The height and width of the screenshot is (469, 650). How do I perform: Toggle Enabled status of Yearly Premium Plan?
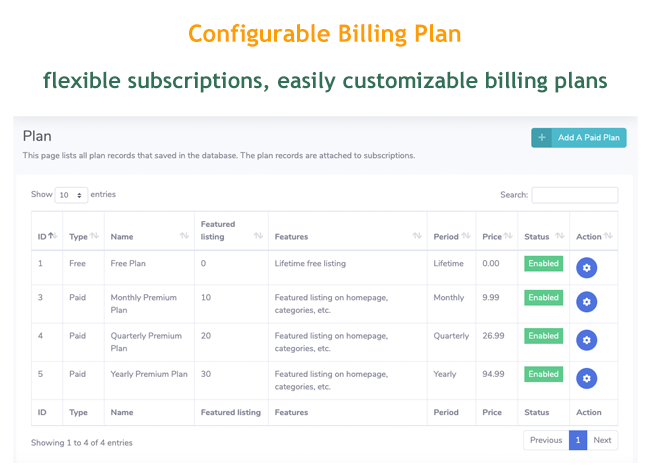[543, 374]
